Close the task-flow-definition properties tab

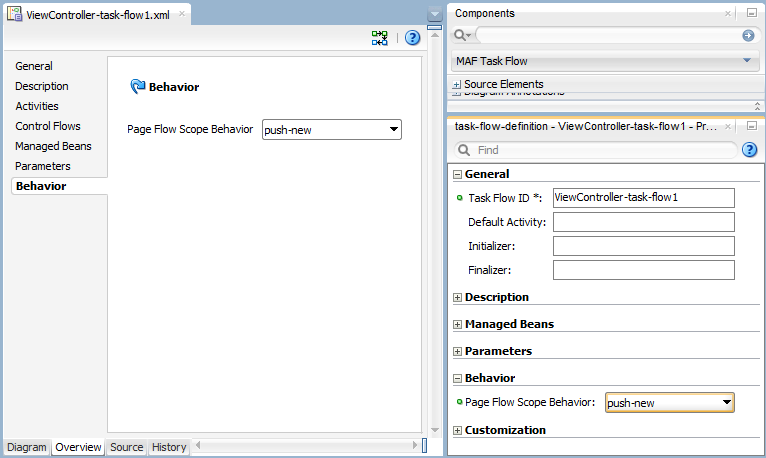728,126
